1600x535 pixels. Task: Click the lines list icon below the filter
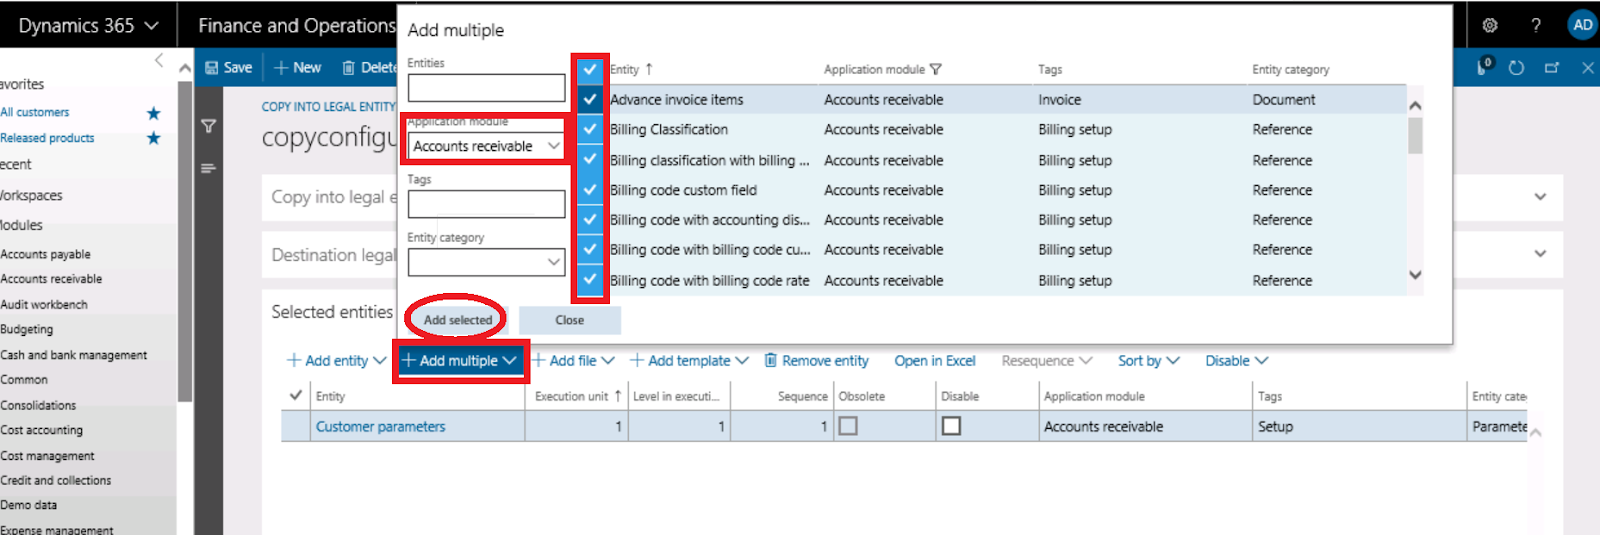[x=208, y=168]
